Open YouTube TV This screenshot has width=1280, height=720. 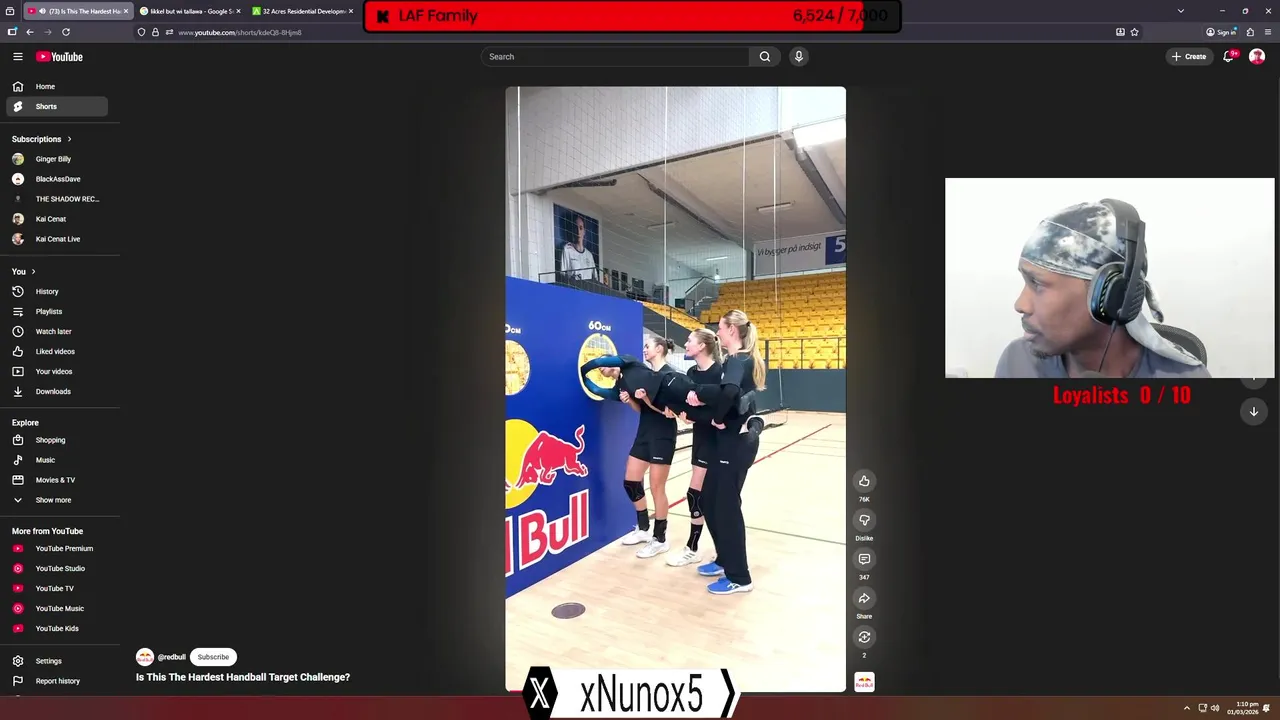(x=57, y=589)
